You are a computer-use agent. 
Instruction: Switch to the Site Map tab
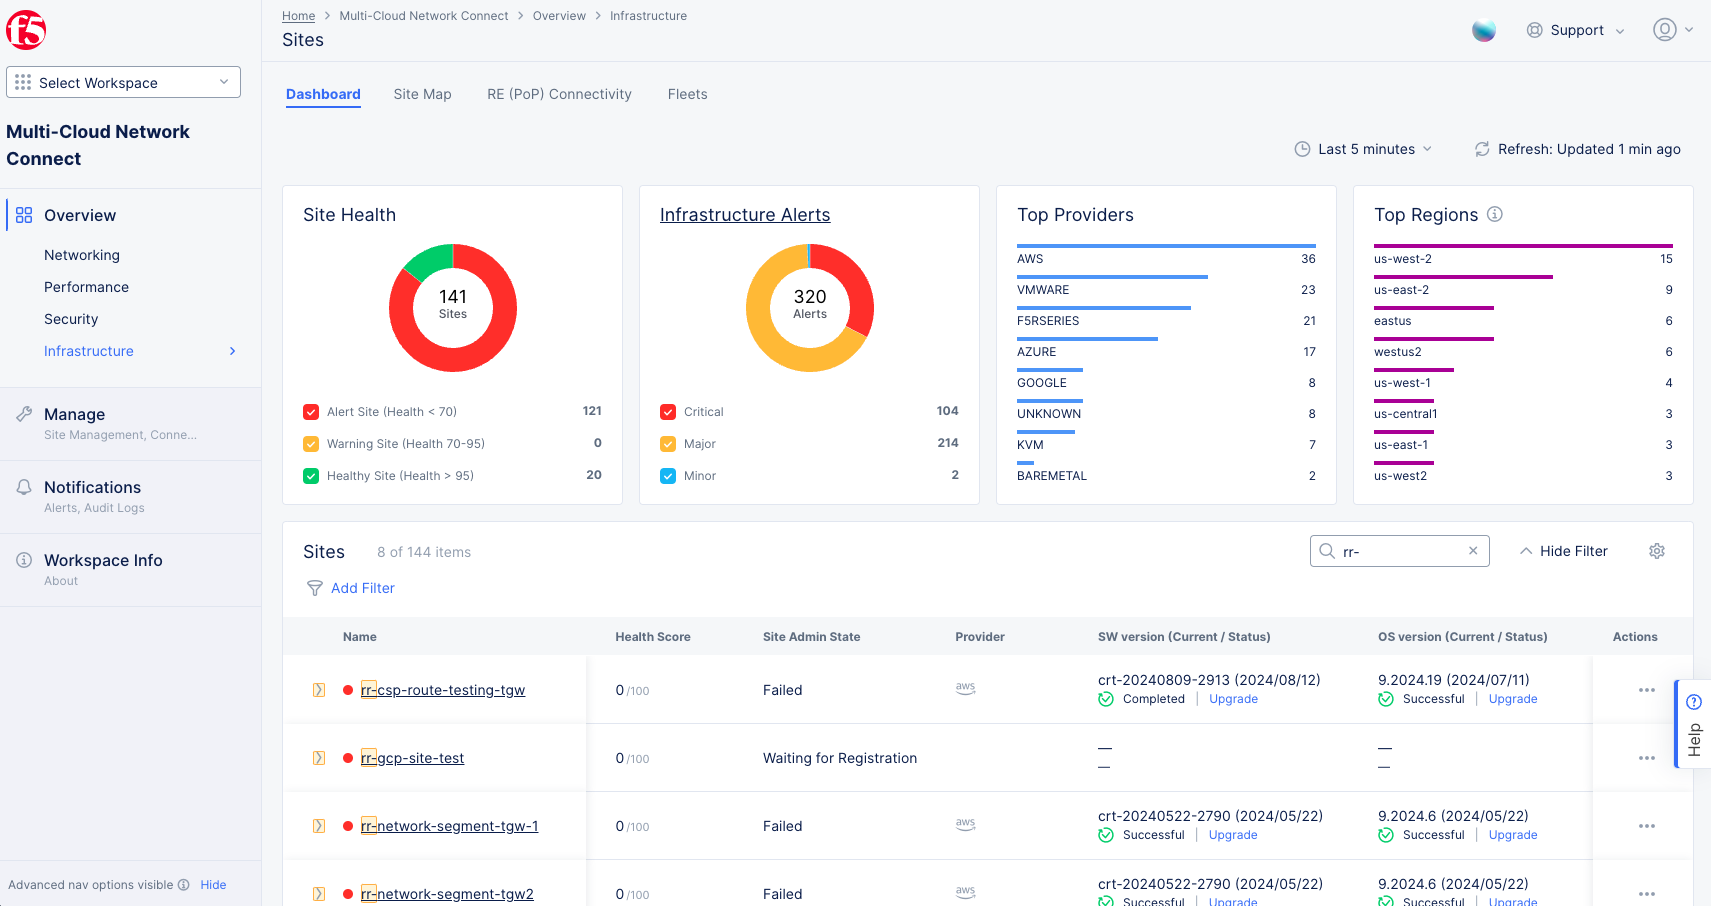pos(422,93)
